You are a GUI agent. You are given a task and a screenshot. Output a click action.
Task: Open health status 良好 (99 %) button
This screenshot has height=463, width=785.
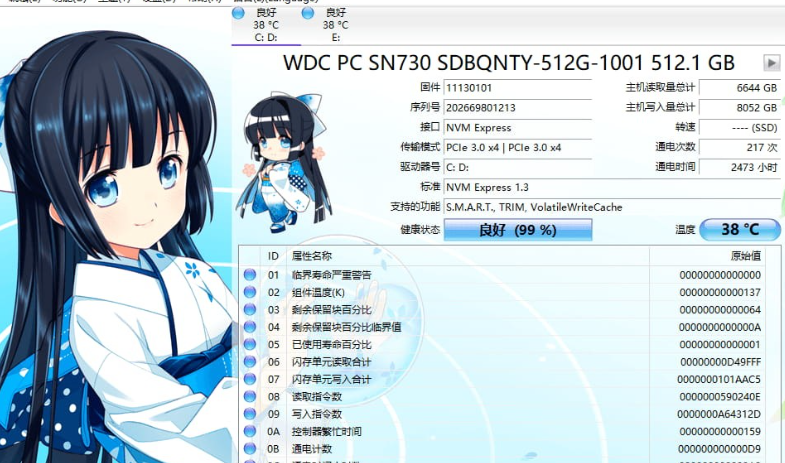coord(518,230)
